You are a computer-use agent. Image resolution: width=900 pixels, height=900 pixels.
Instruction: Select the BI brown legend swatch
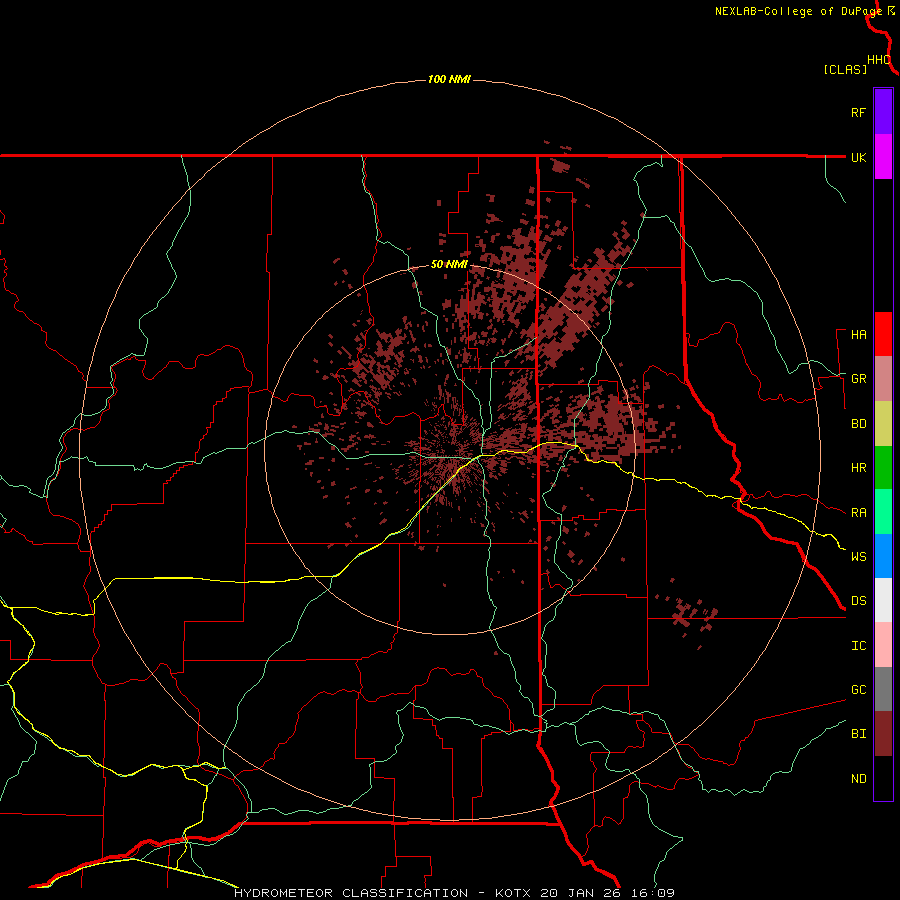[883, 734]
